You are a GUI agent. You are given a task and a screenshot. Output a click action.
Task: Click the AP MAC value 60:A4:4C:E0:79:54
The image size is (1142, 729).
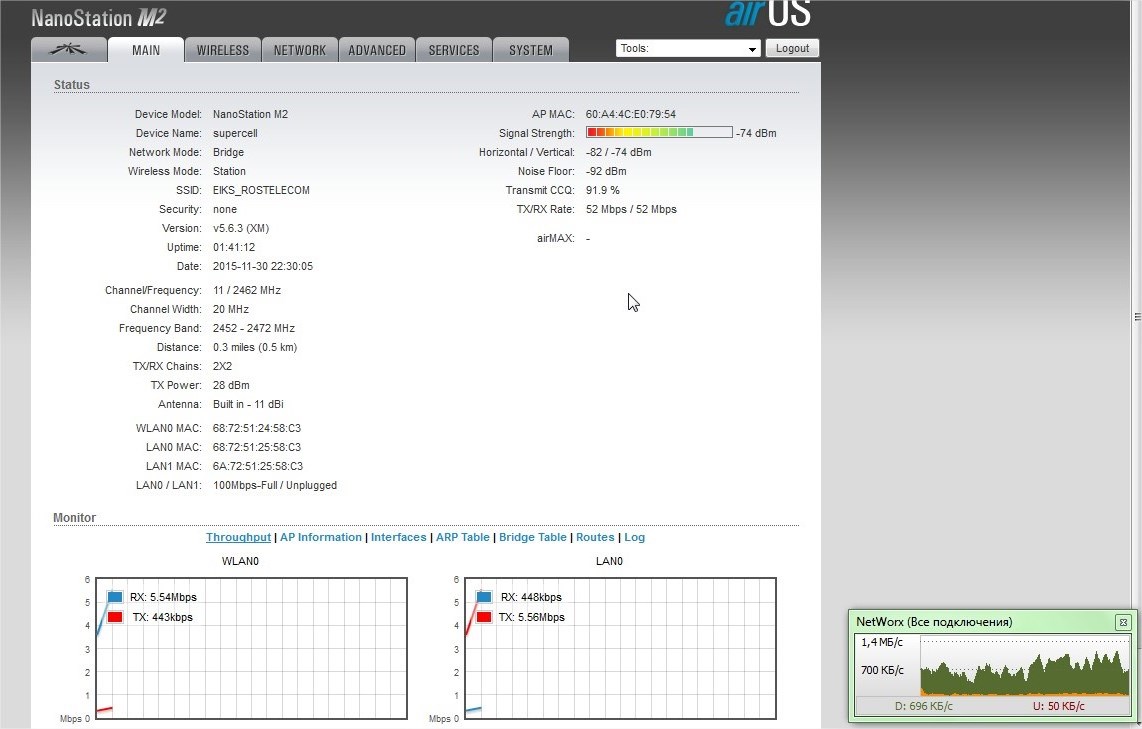pyautogui.click(x=631, y=114)
